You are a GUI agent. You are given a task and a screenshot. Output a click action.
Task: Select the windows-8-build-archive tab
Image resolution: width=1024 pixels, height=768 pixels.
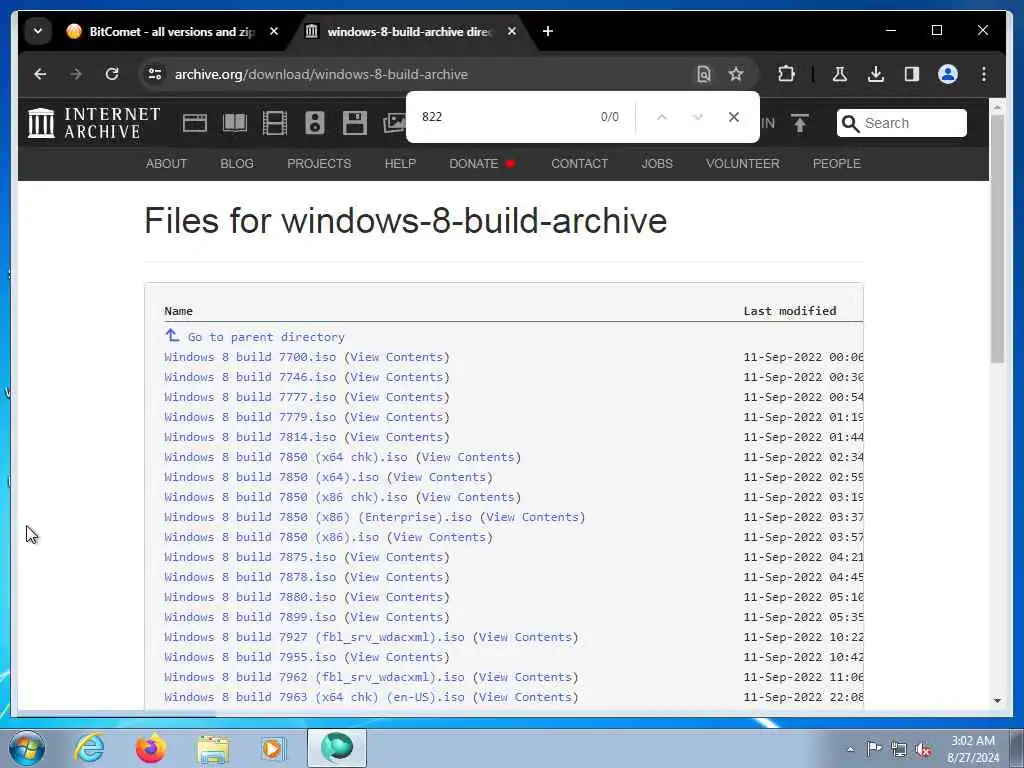(x=408, y=31)
